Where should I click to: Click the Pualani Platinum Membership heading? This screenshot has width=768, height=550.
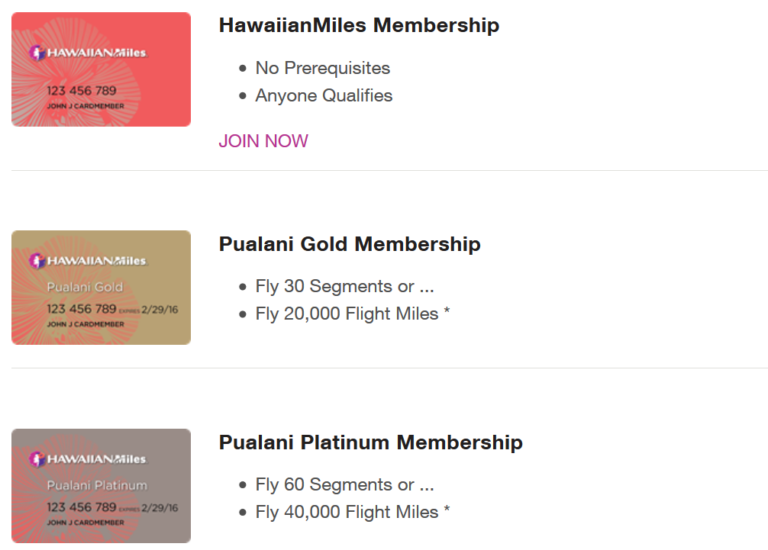(x=371, y=442)
